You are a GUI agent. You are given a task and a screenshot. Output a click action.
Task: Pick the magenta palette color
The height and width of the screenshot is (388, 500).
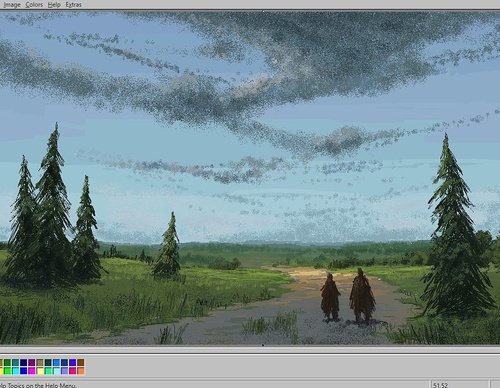pos(32,371)
